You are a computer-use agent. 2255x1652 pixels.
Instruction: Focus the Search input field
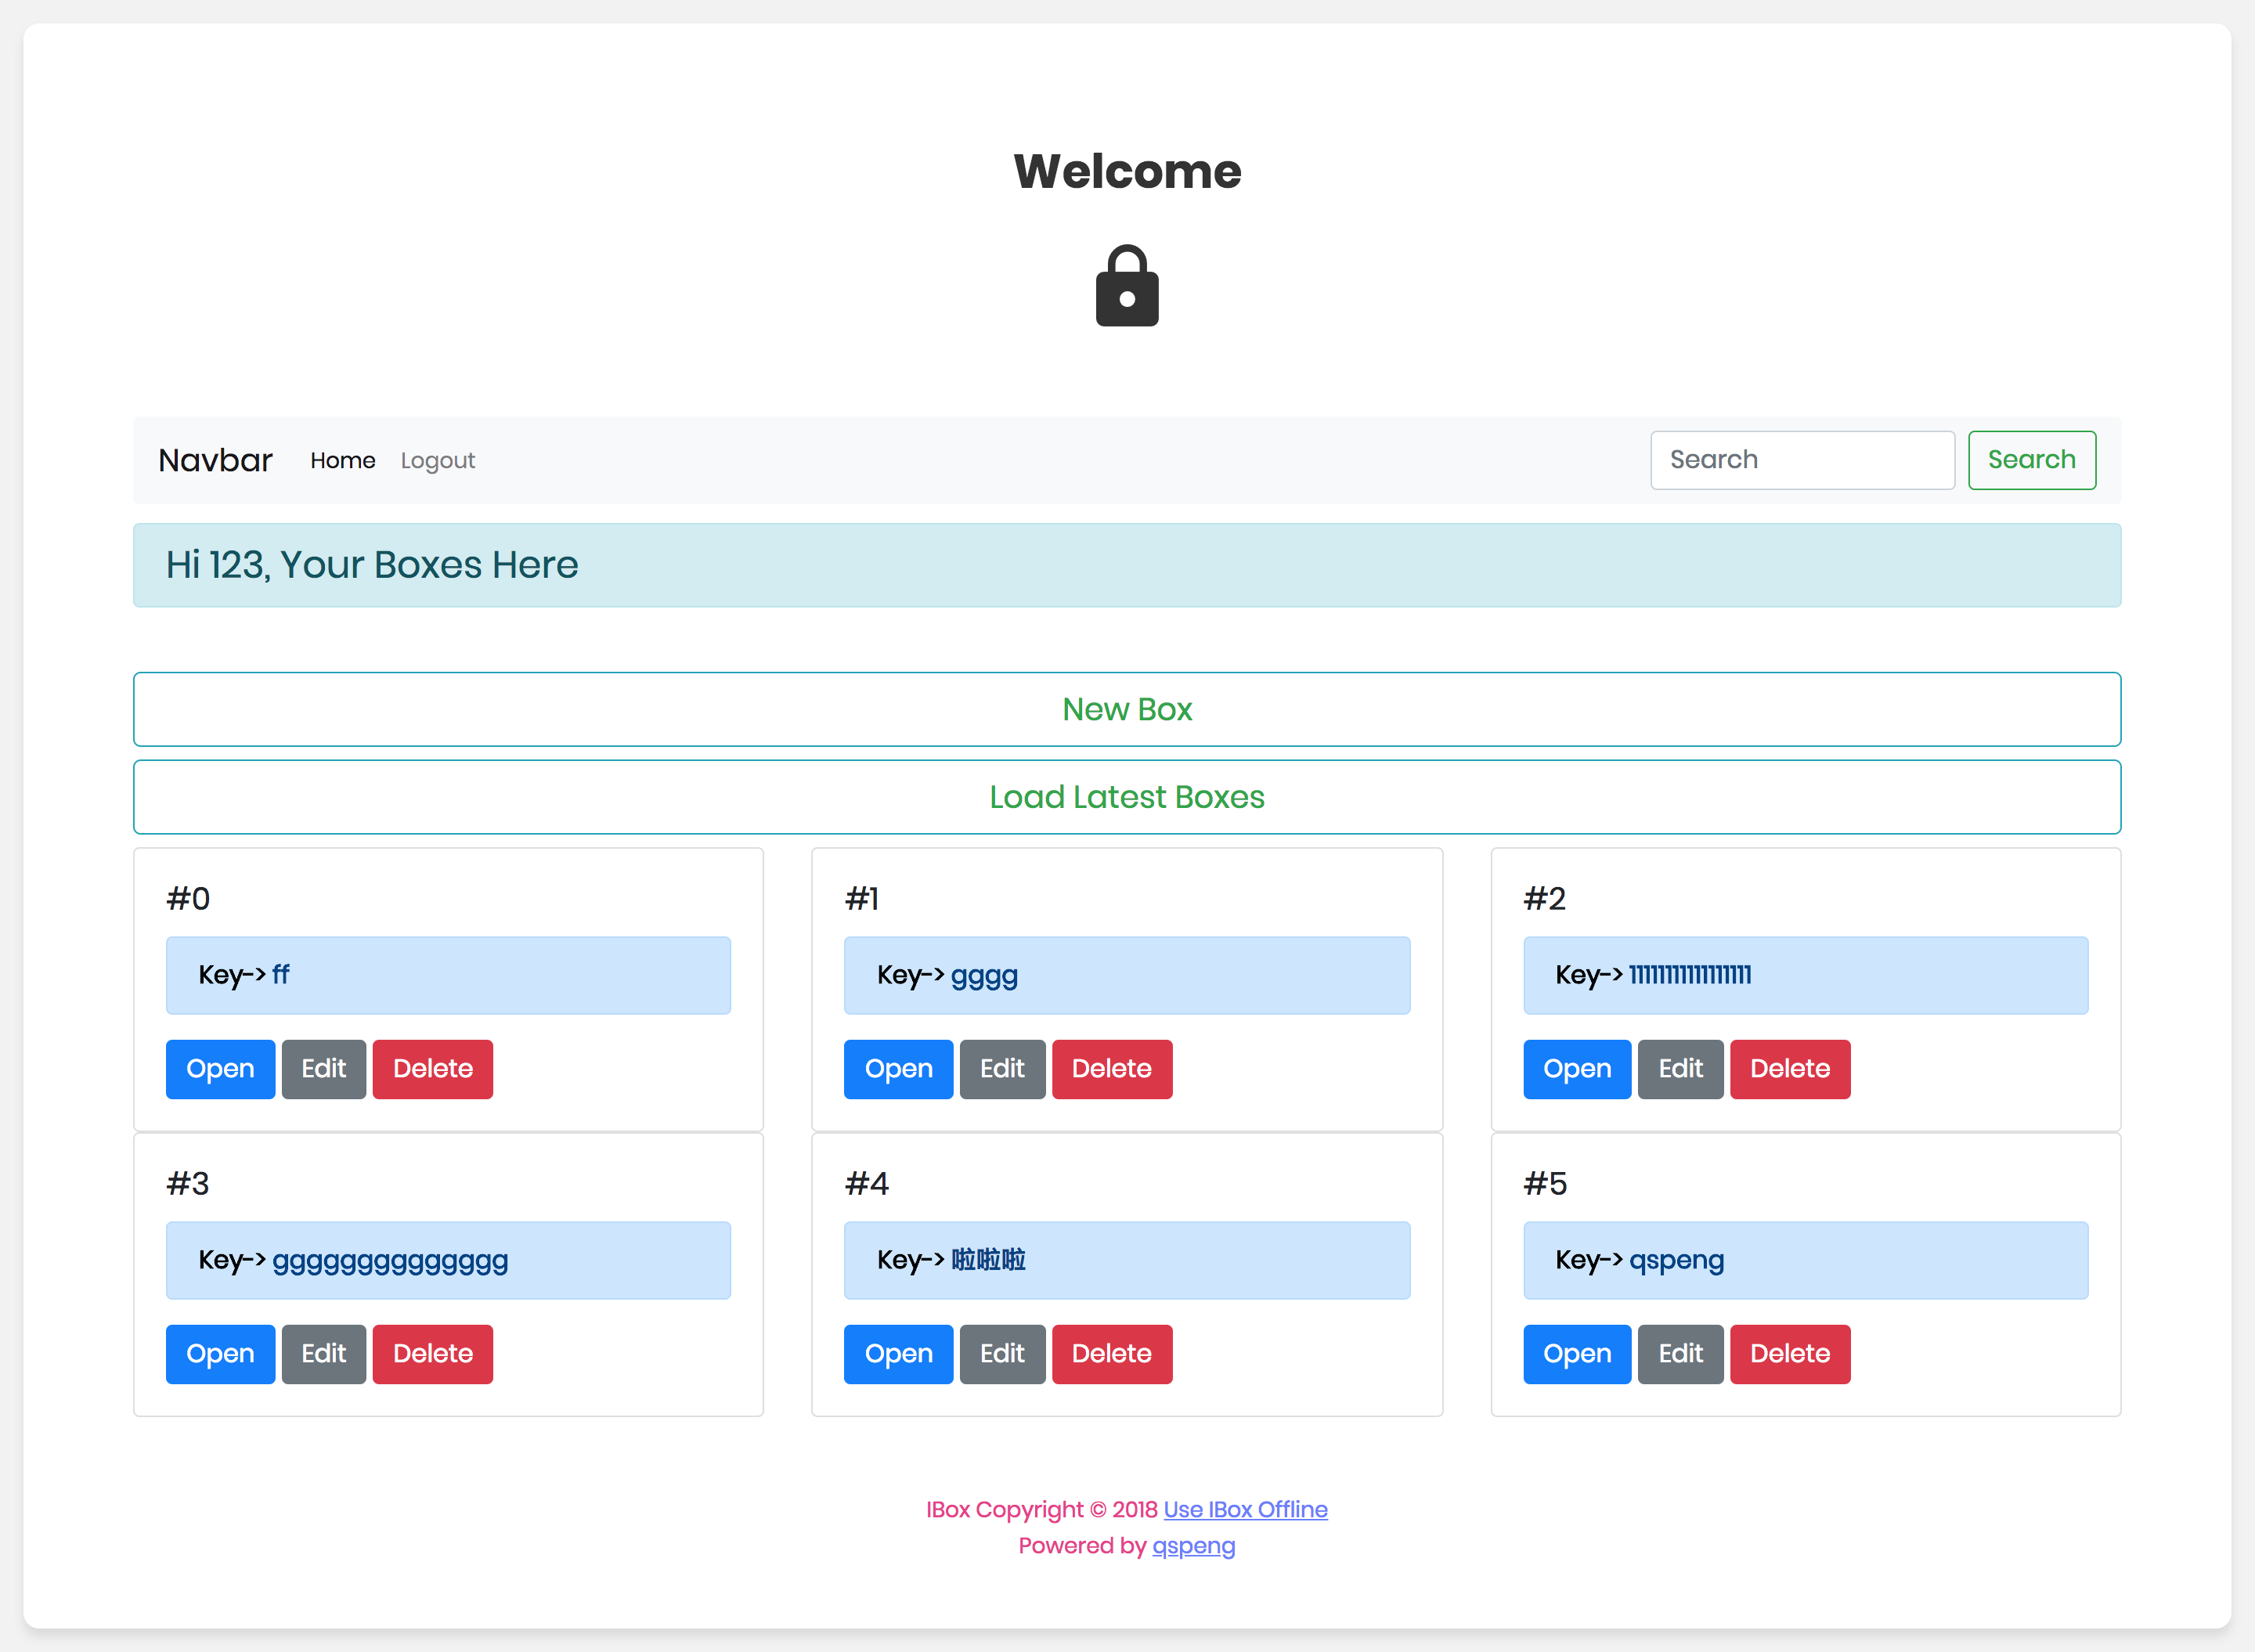[1801, 460]
